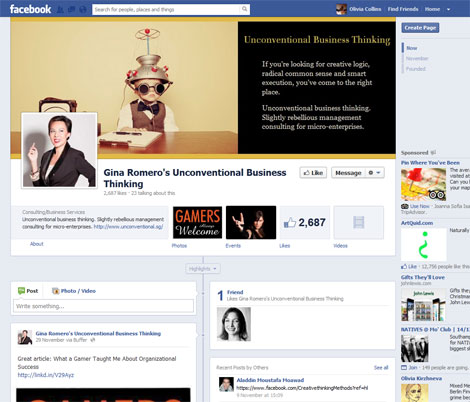The image size is (470, 402).
Task: Open messages icon in top bar
Action: [71, 9]
